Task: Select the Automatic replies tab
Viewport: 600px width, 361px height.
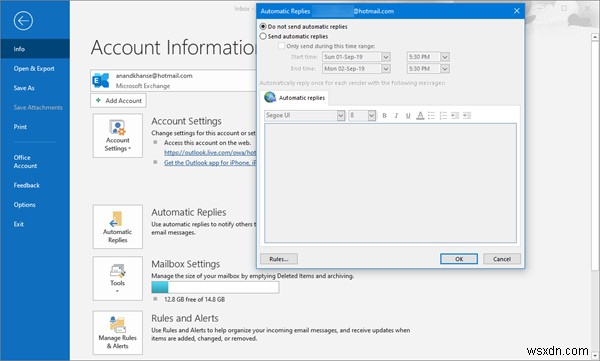Action: (x=294, y=98)
